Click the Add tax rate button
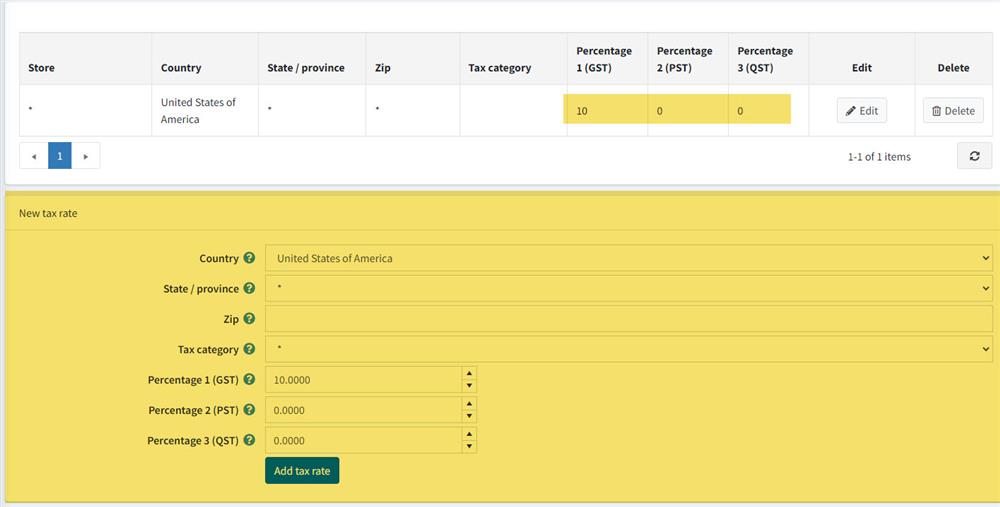 click(x=302, y=471)
